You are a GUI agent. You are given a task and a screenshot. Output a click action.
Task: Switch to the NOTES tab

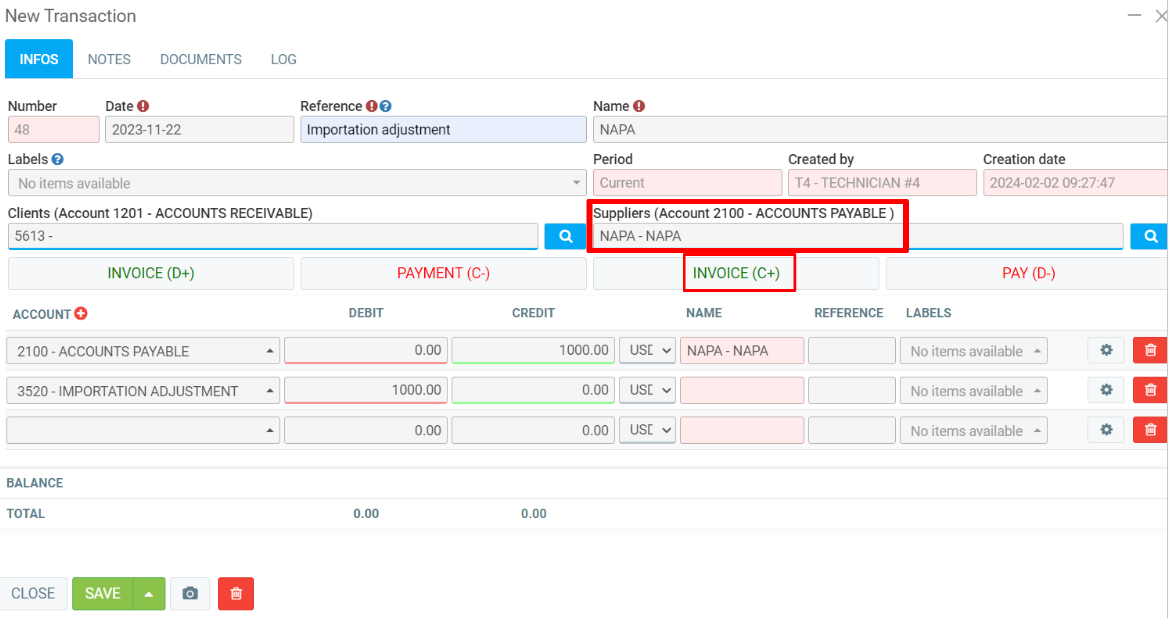coord(109,59)
